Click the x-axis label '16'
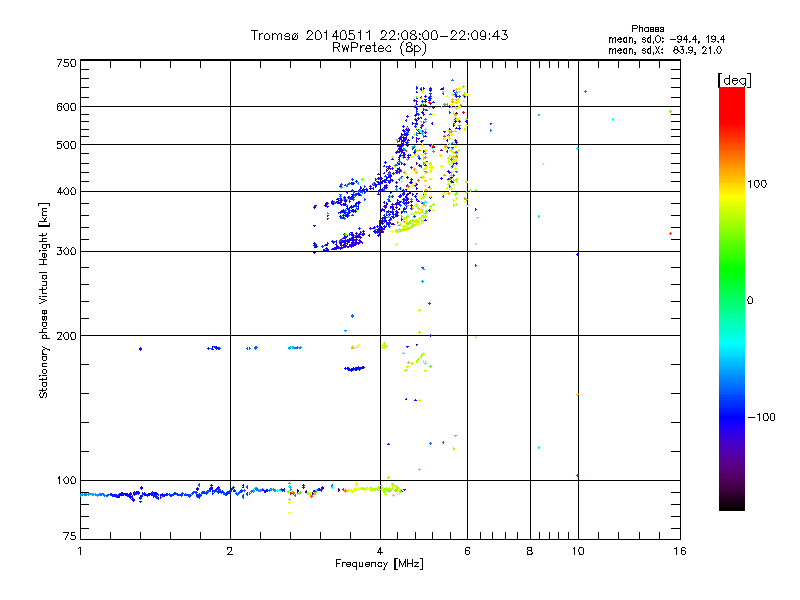The width and height of the screenshot is (800, 600). (x=680, y=551)
